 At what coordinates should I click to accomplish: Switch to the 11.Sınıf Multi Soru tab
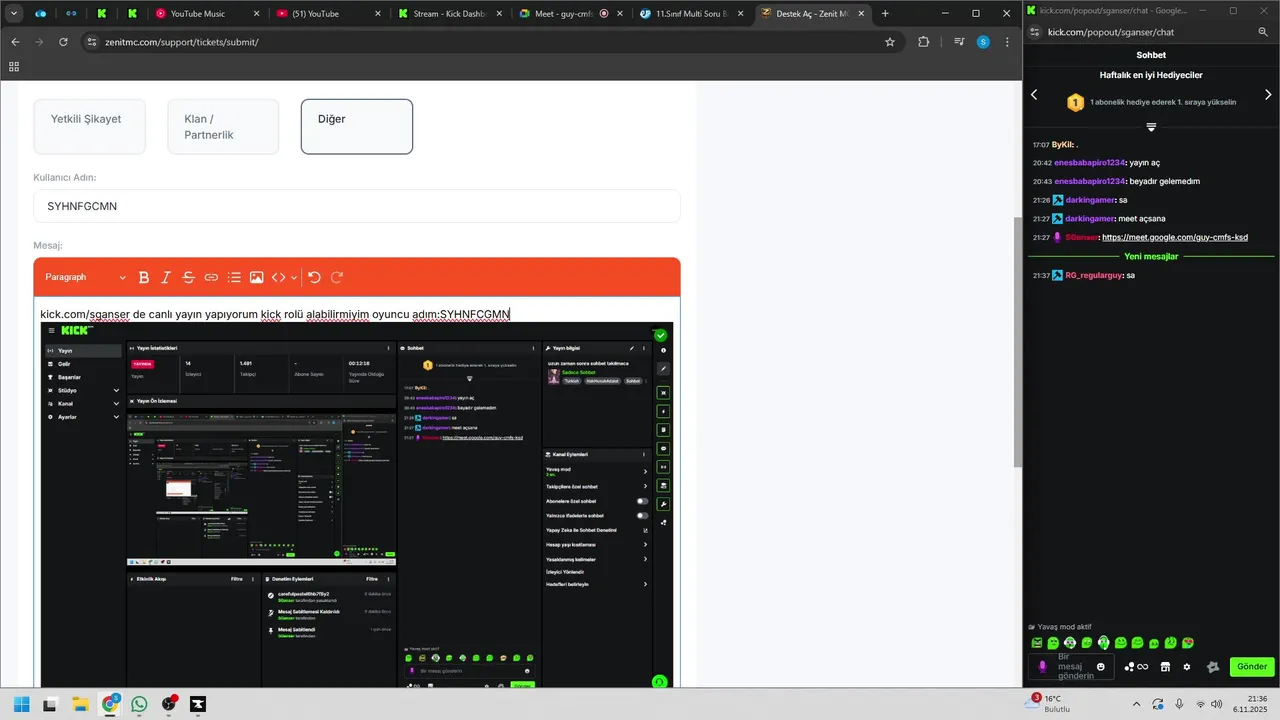tap(690, 14)
